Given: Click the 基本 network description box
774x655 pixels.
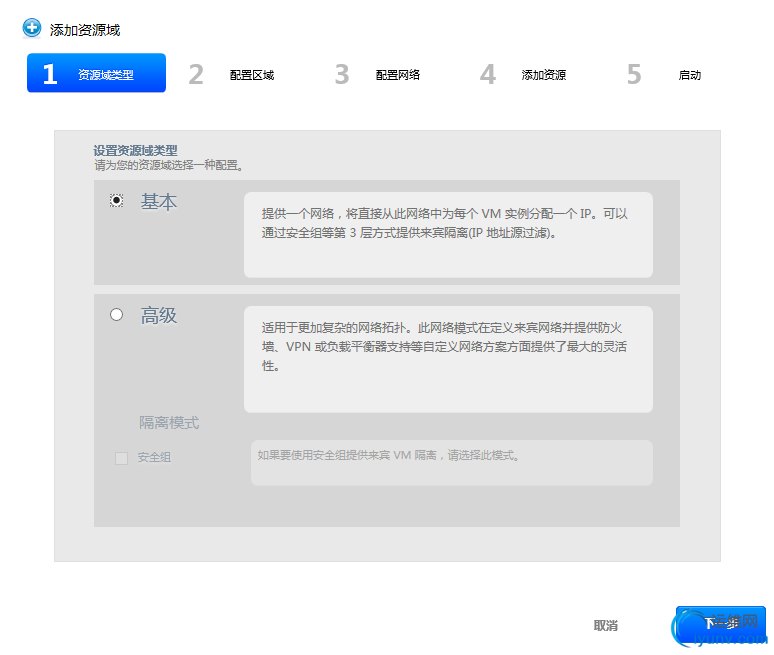Looking at the screenshot, I should (448, 234).
